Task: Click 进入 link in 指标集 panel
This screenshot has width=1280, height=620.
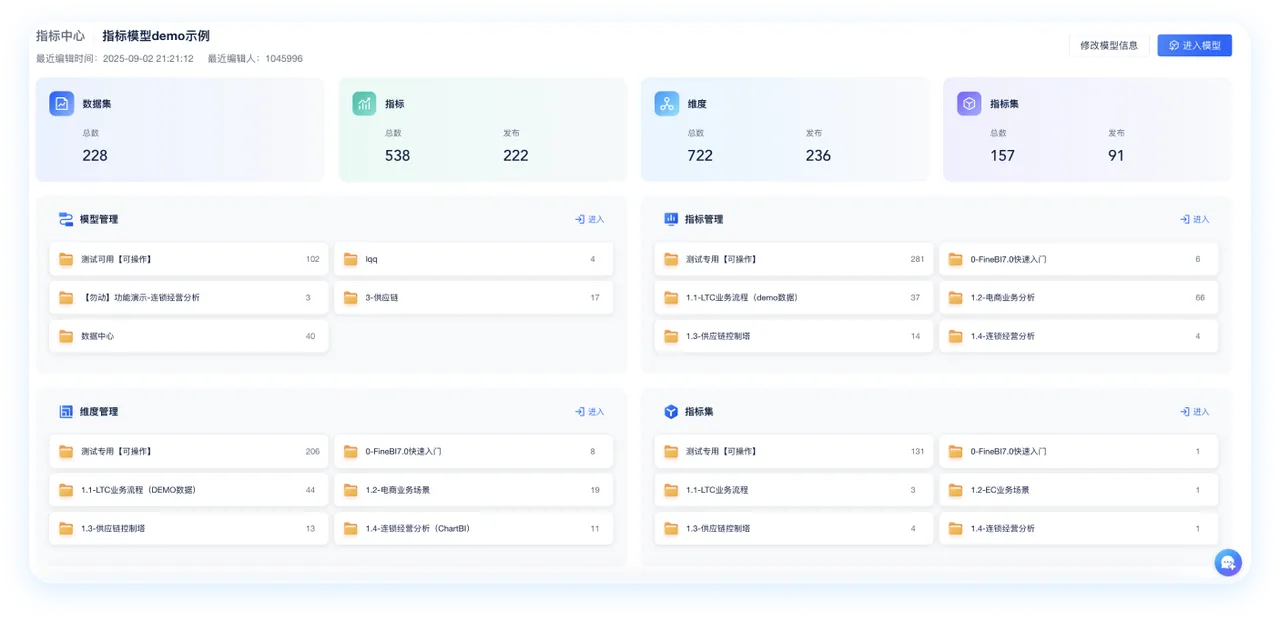Action: tap(1194, 411)
